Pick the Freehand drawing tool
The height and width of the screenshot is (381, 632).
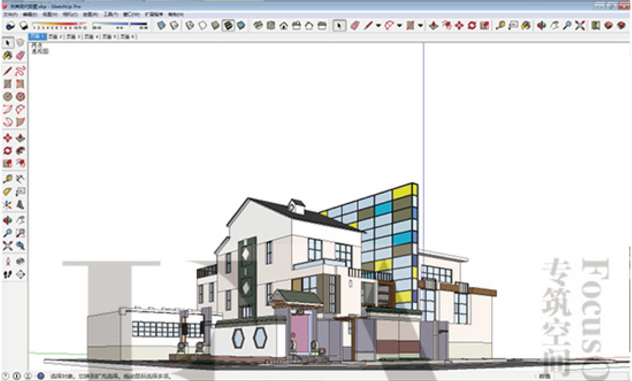click(20, 71)
